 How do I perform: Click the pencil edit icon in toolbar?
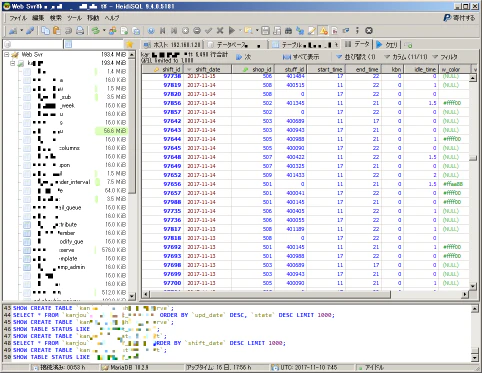click(x=312, y=31)
